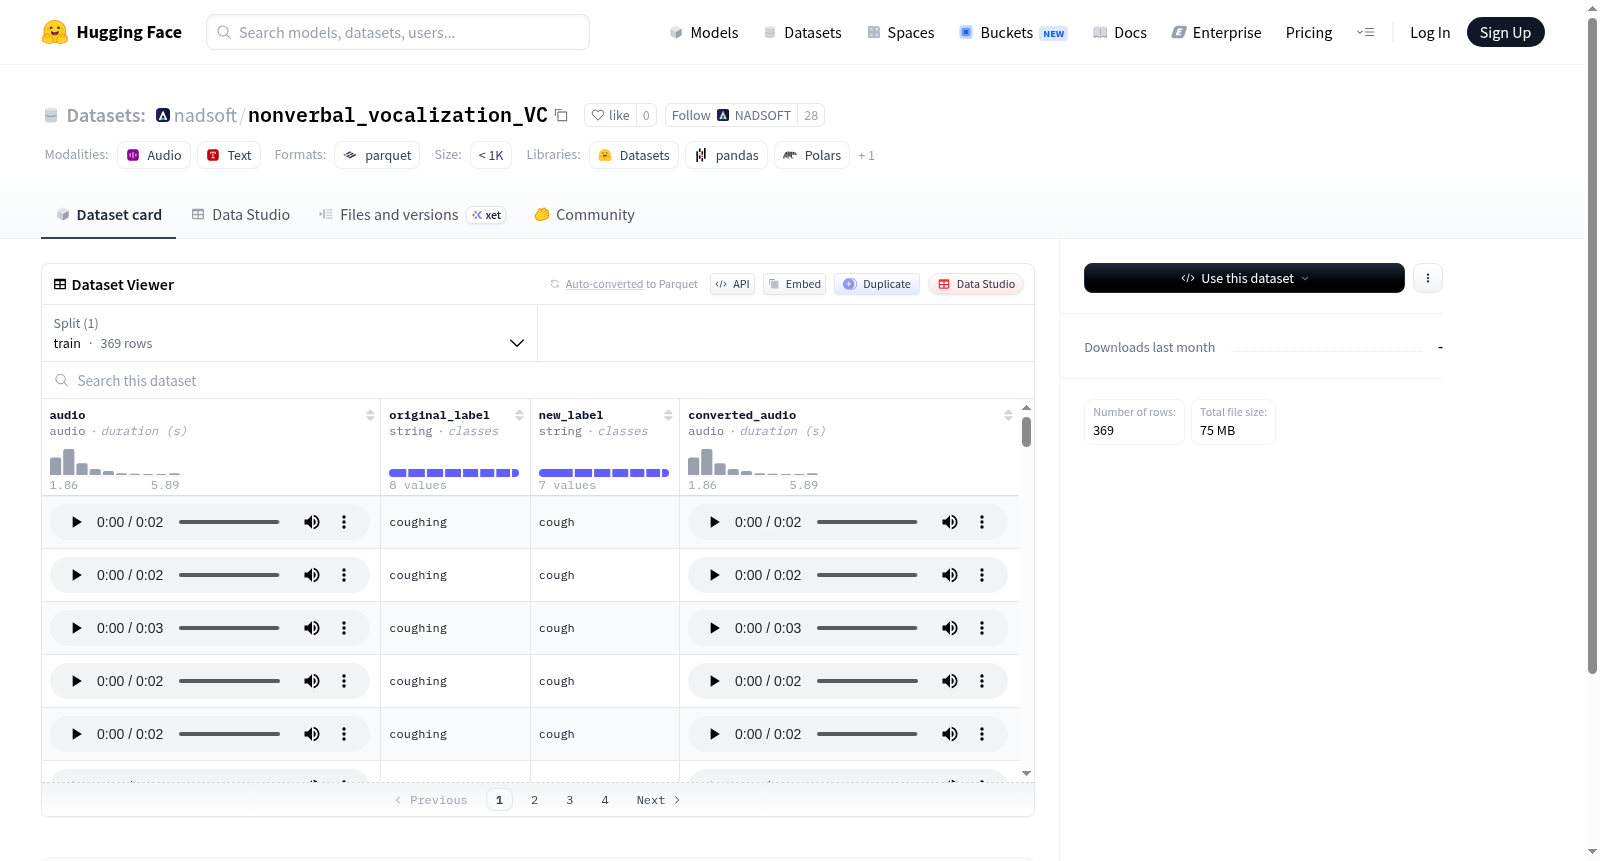Click the Sign Up button
This screenshot has width=1600, height=861.
(1505, 33)
